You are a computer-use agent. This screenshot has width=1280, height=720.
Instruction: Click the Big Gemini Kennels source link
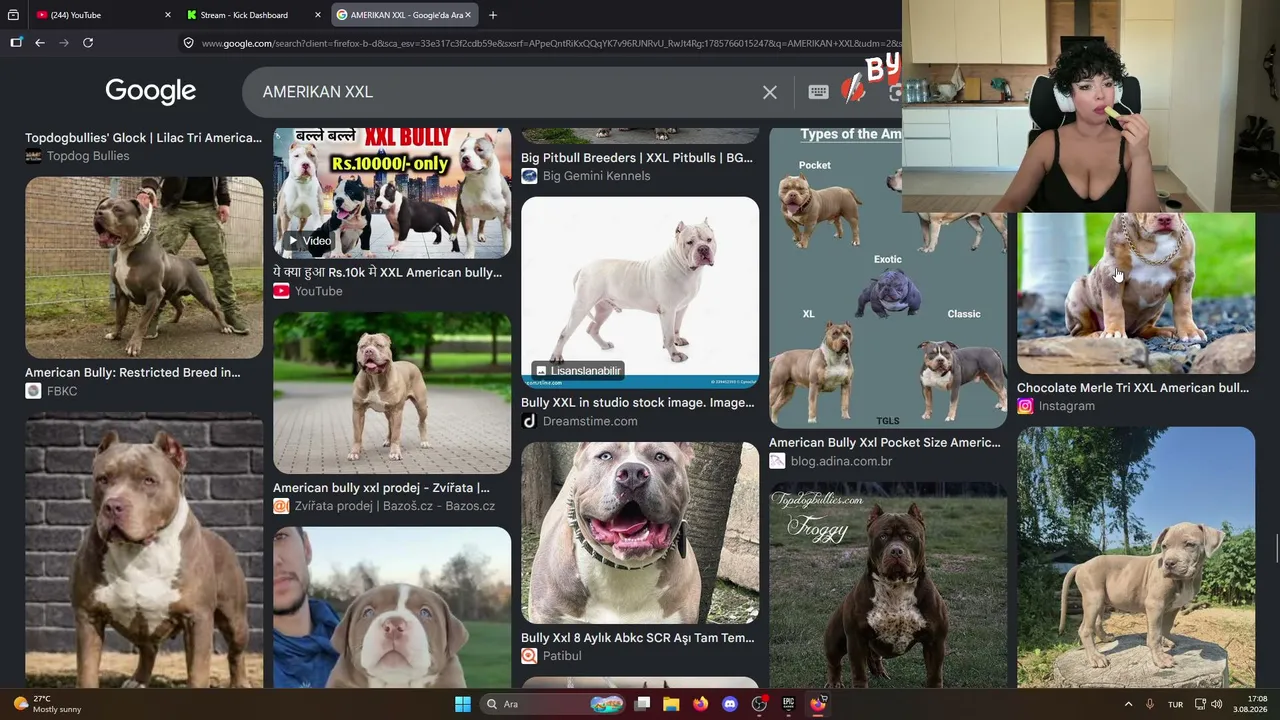click(585, 176)
